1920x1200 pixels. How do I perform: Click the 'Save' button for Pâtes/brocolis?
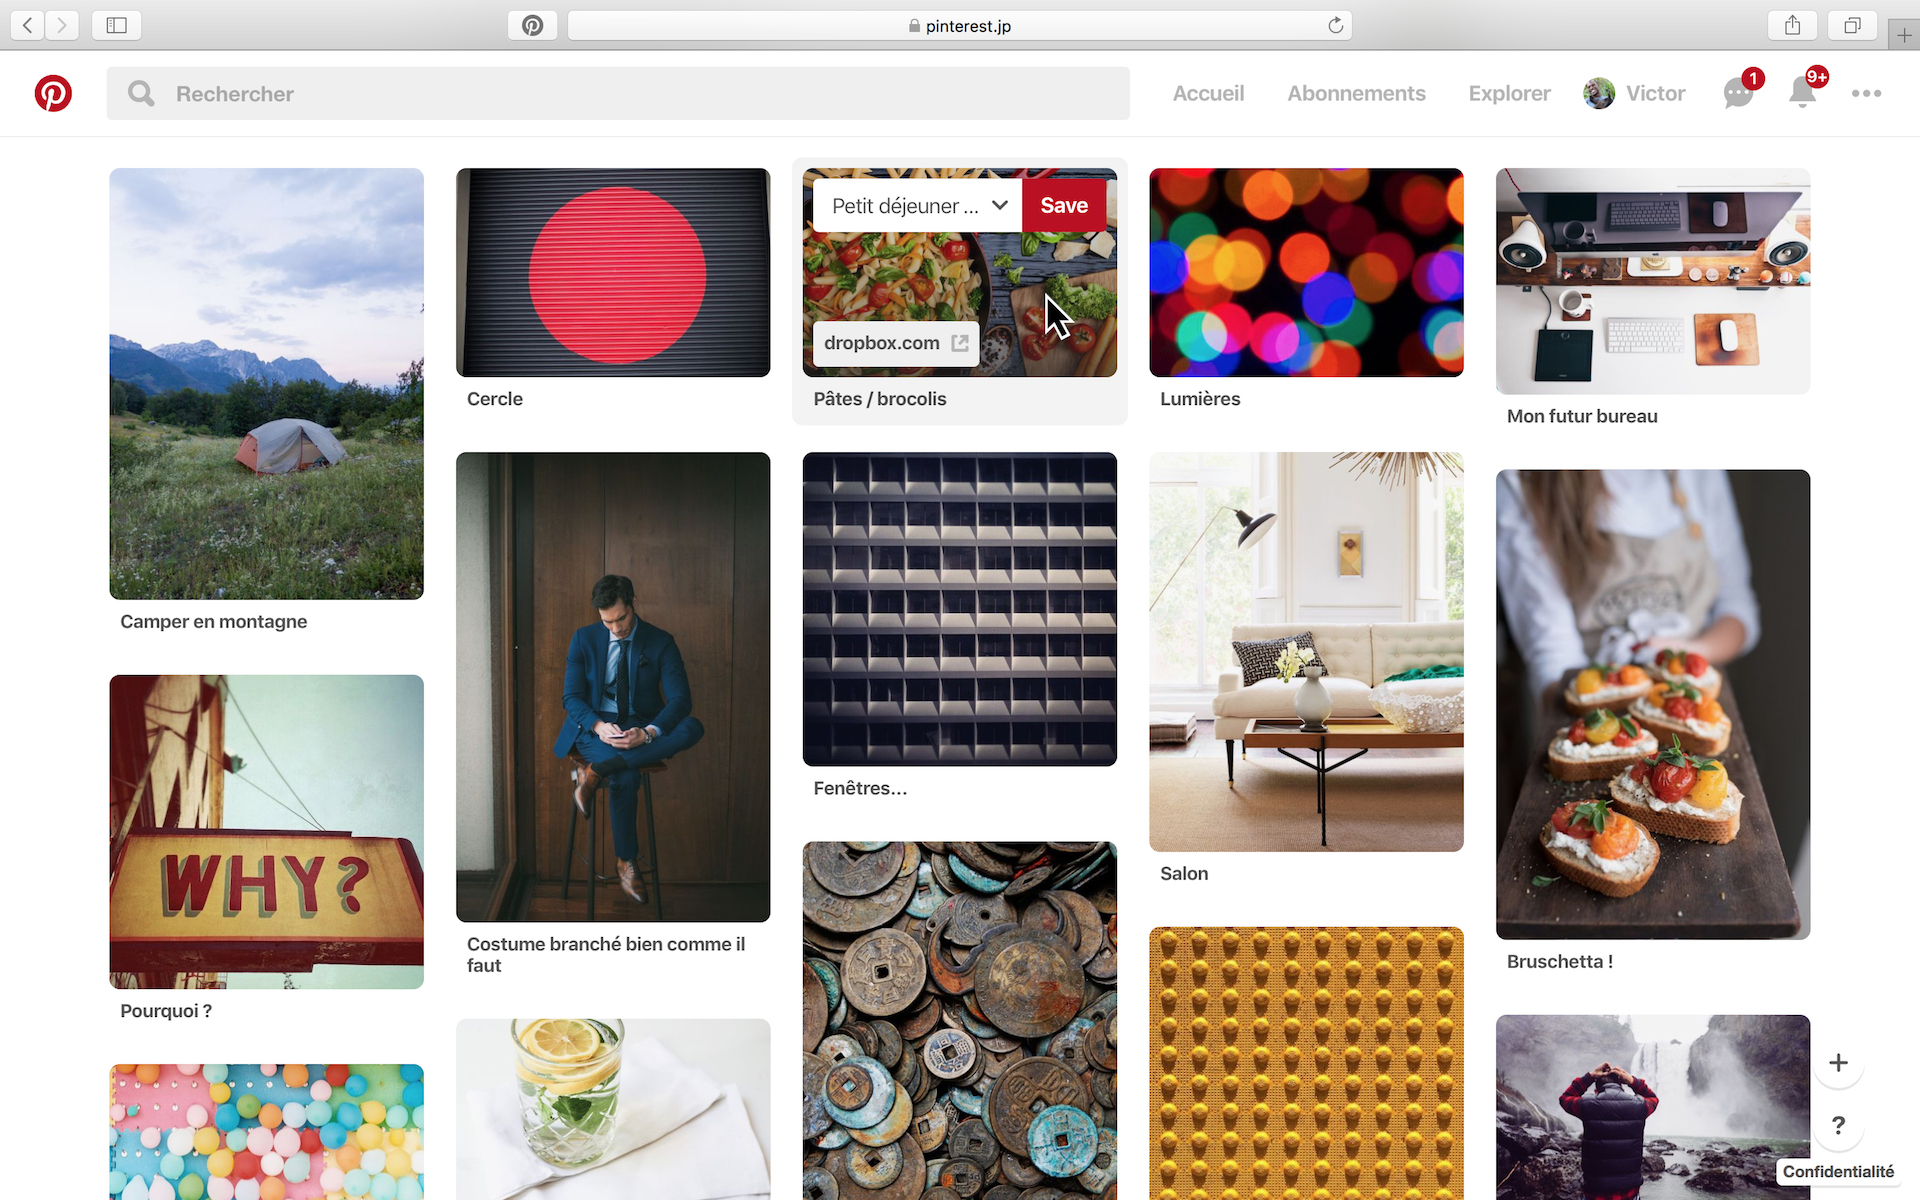[x=1063, y=205]
